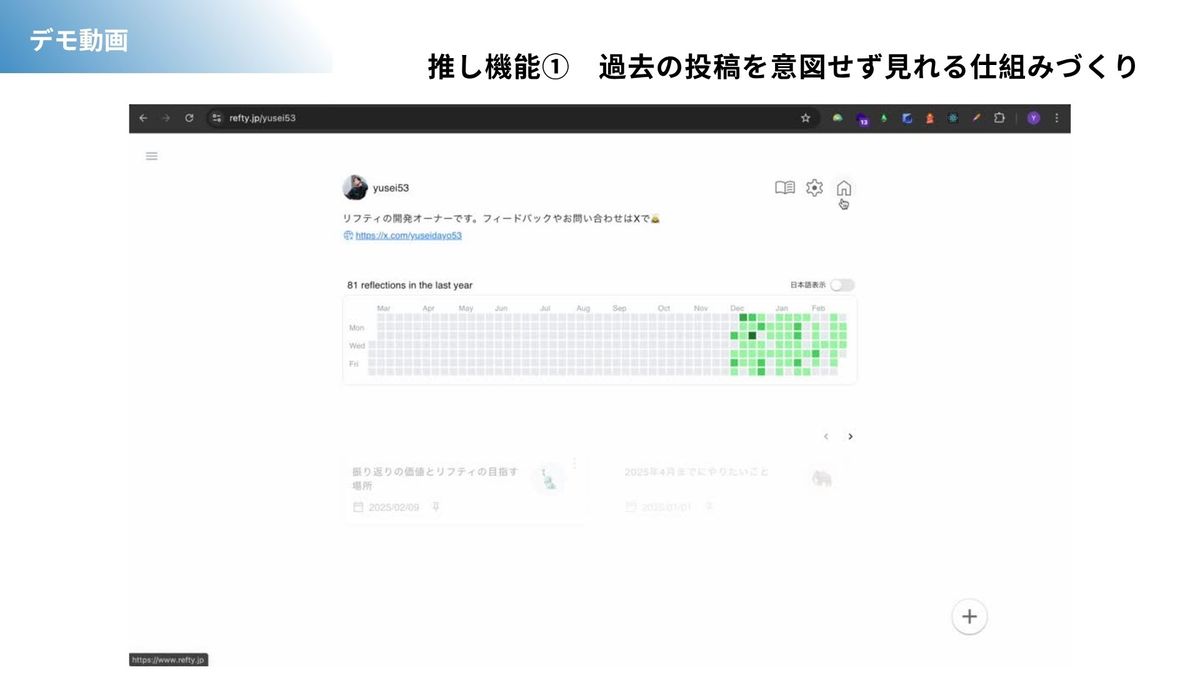The height and width of the screenshot is (675, 1200).
Task: Reload the page in the browser
Action: pyautogui.click(x=189, y=118)
